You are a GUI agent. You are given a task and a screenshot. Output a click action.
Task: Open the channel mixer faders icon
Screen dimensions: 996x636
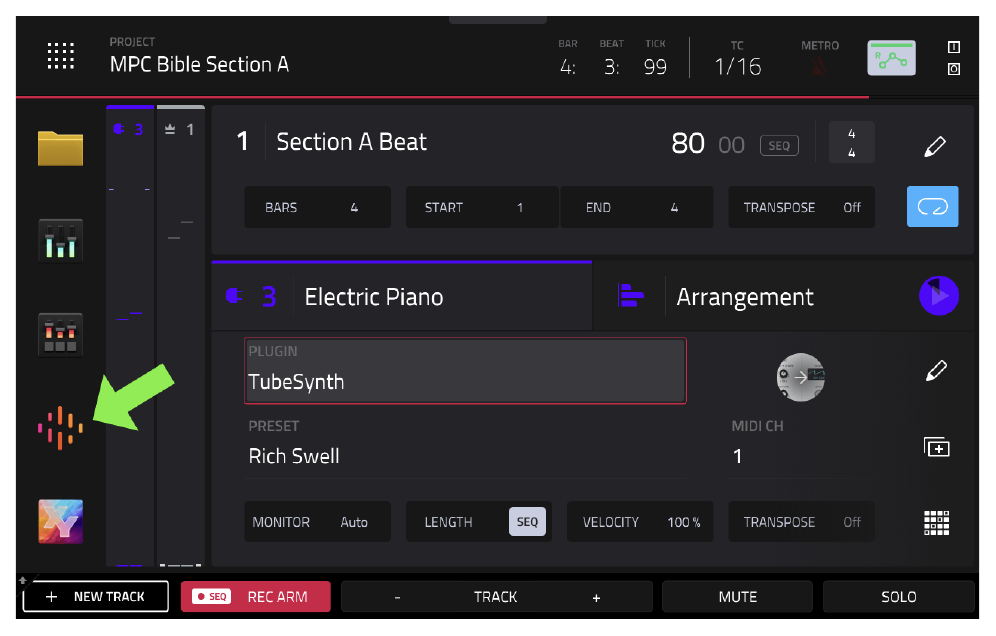pos(60,241)
